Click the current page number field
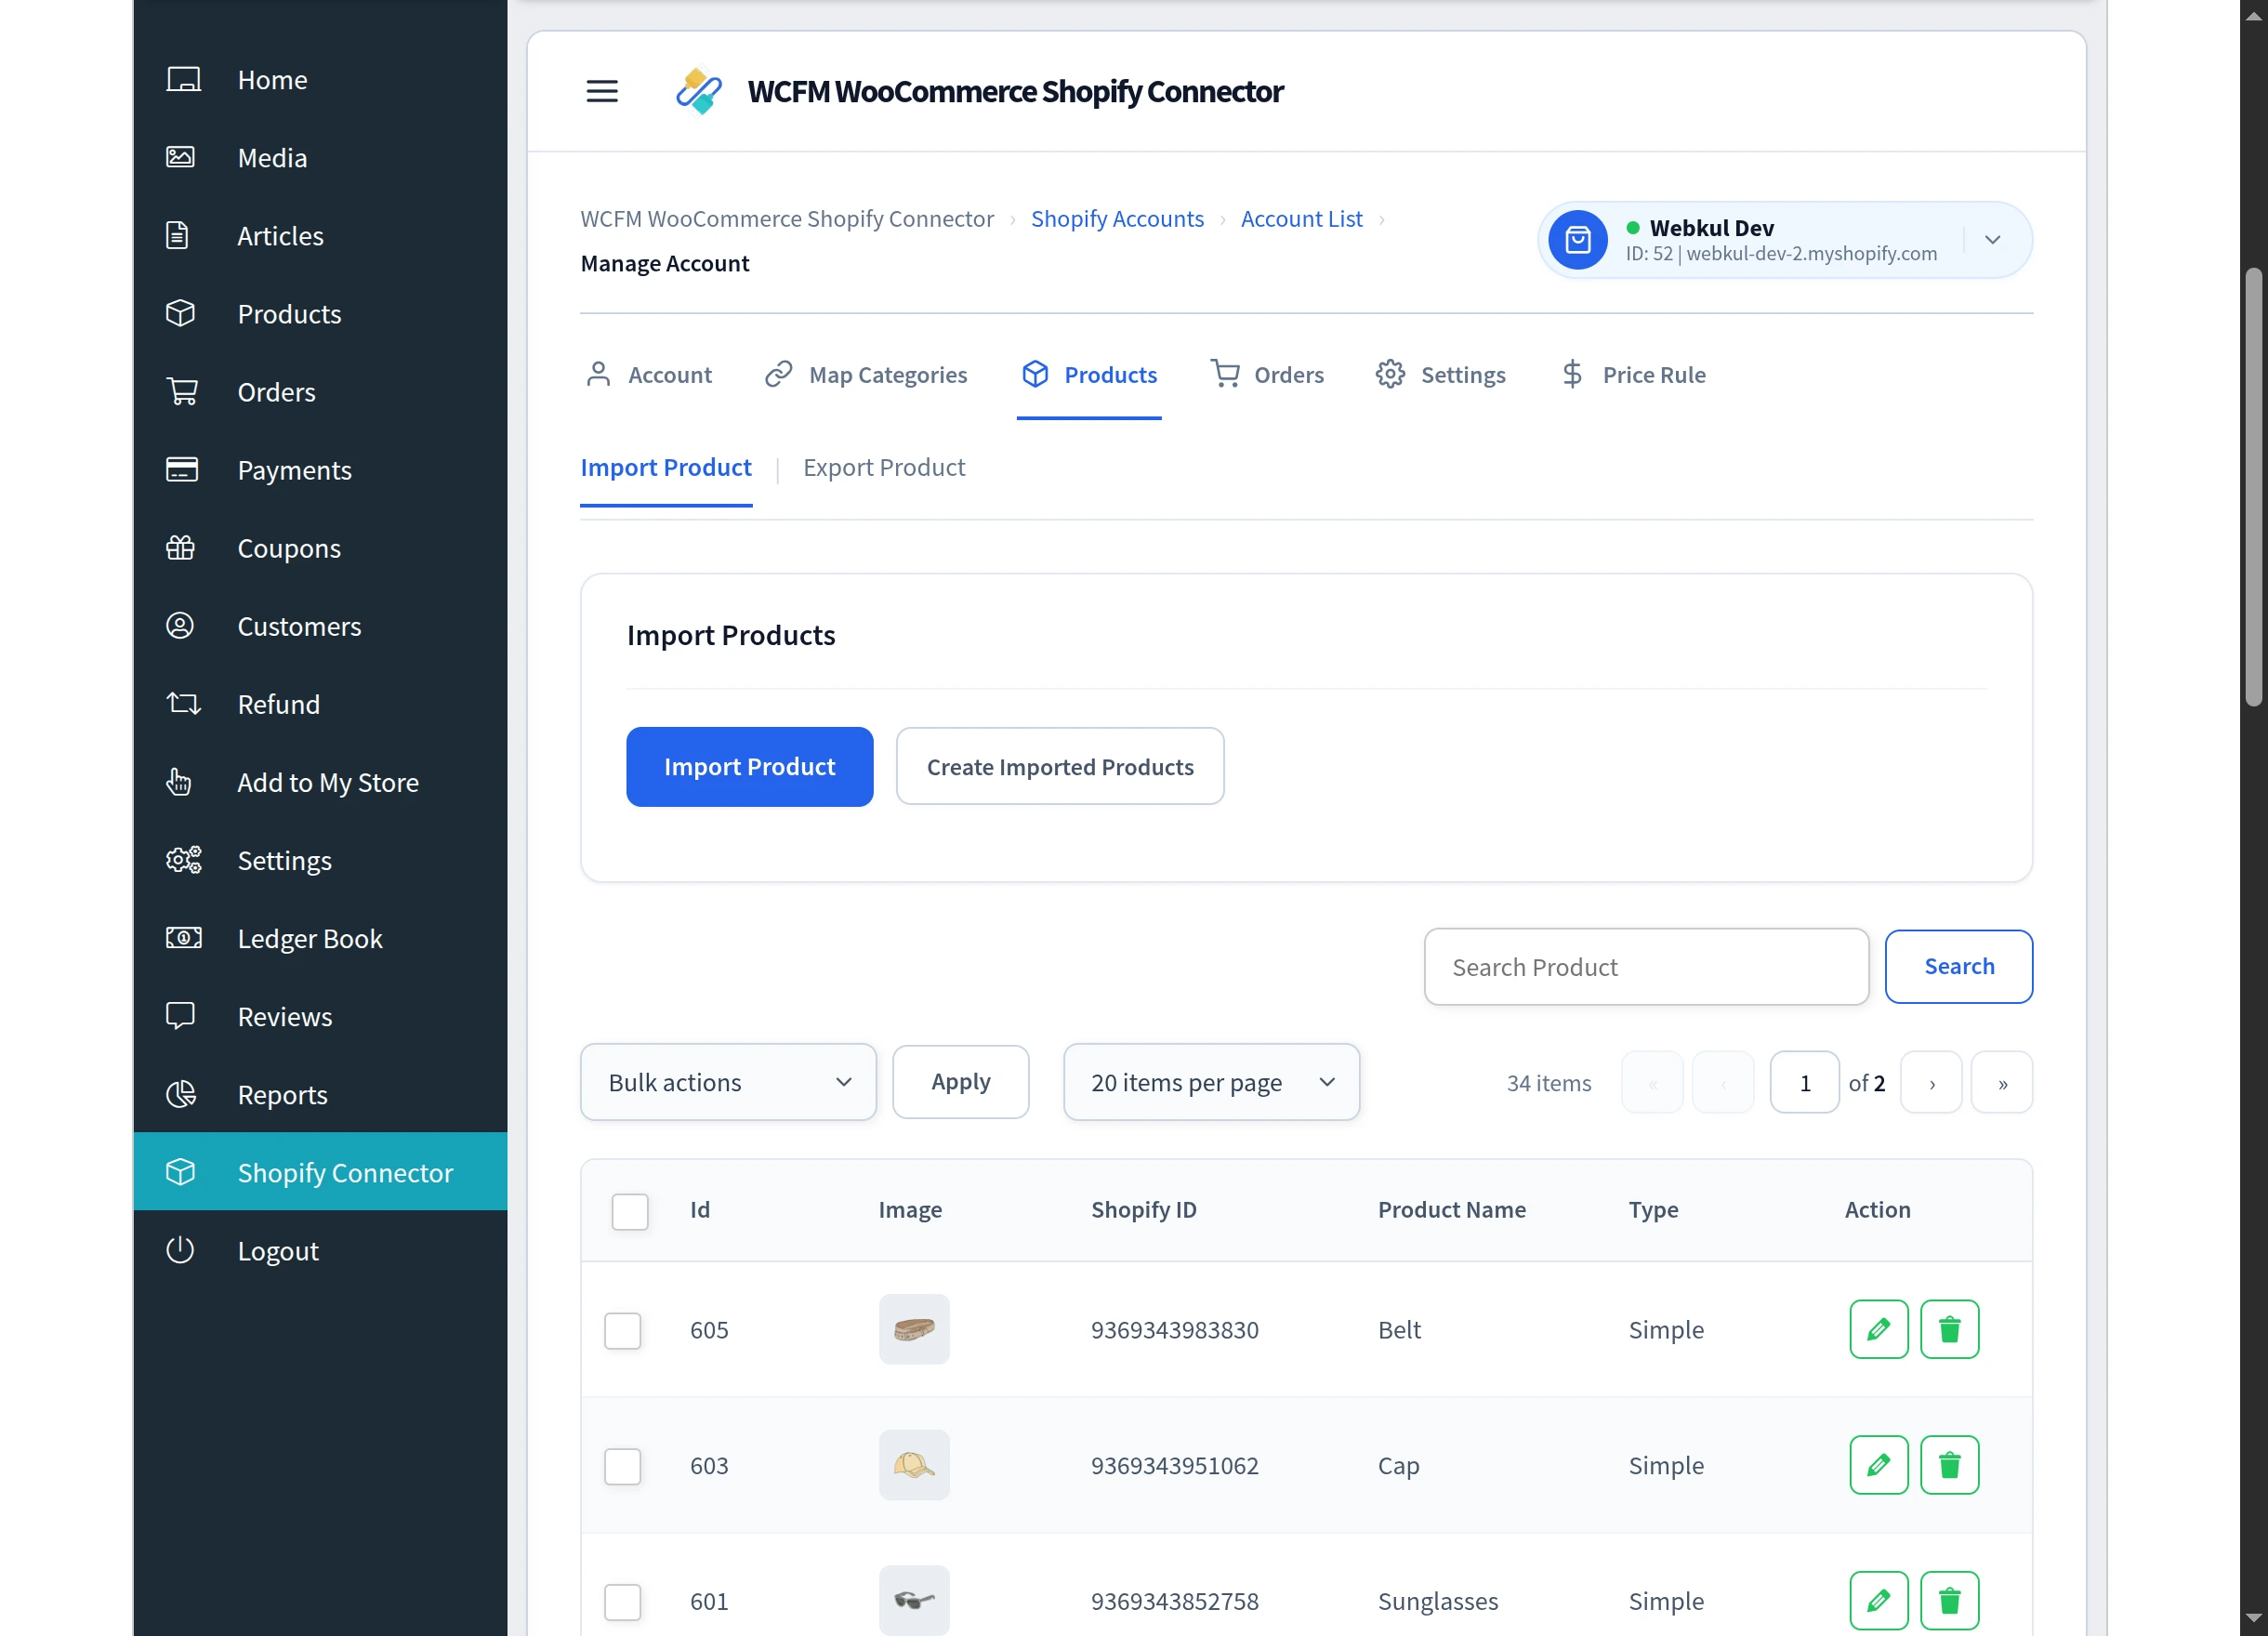This screenshot has width=2268, height=1636. tap(1805, 1083)
